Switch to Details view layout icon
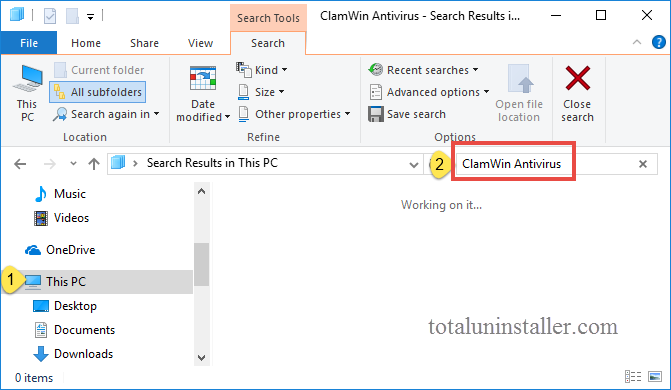The width and height of the screenshot is (671, 390). [633, 377]
